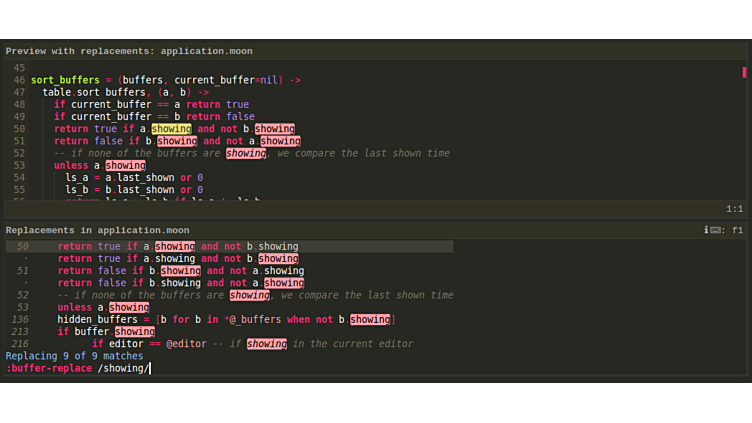The height and width of the screenshot is (423, 752).
Task: Click the 'Replacements in application.moon' header
Action: point(97,230)
